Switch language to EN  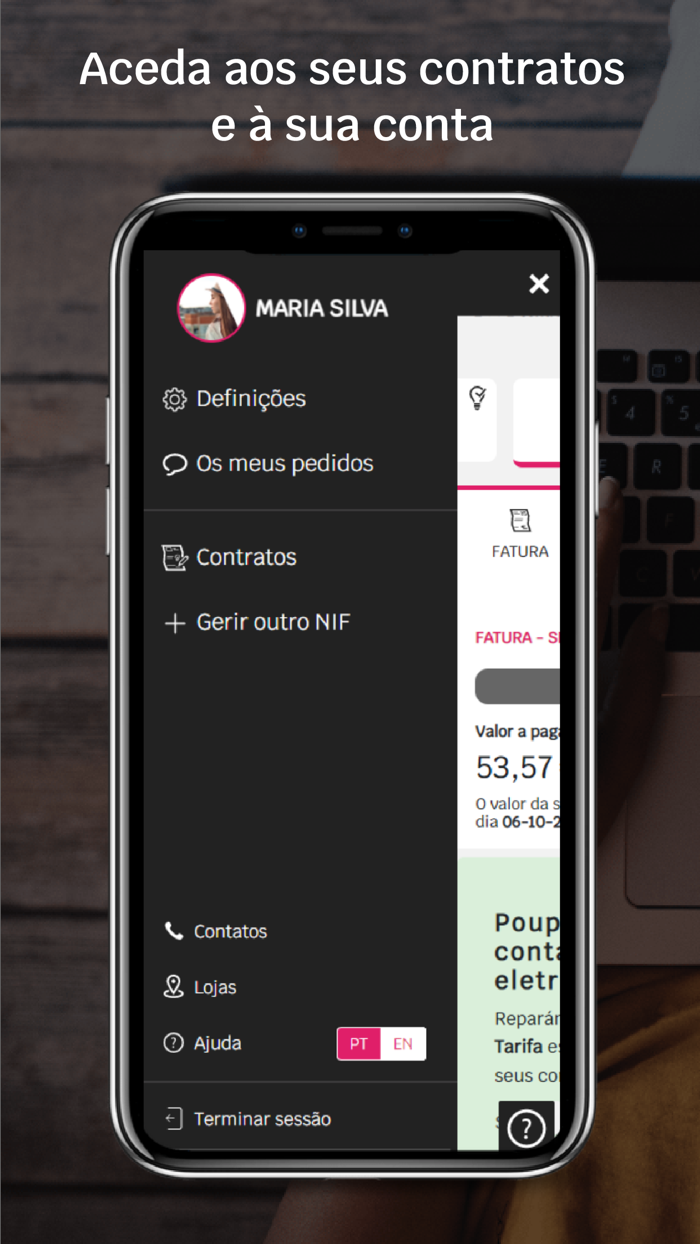(x=403, y=1043)
